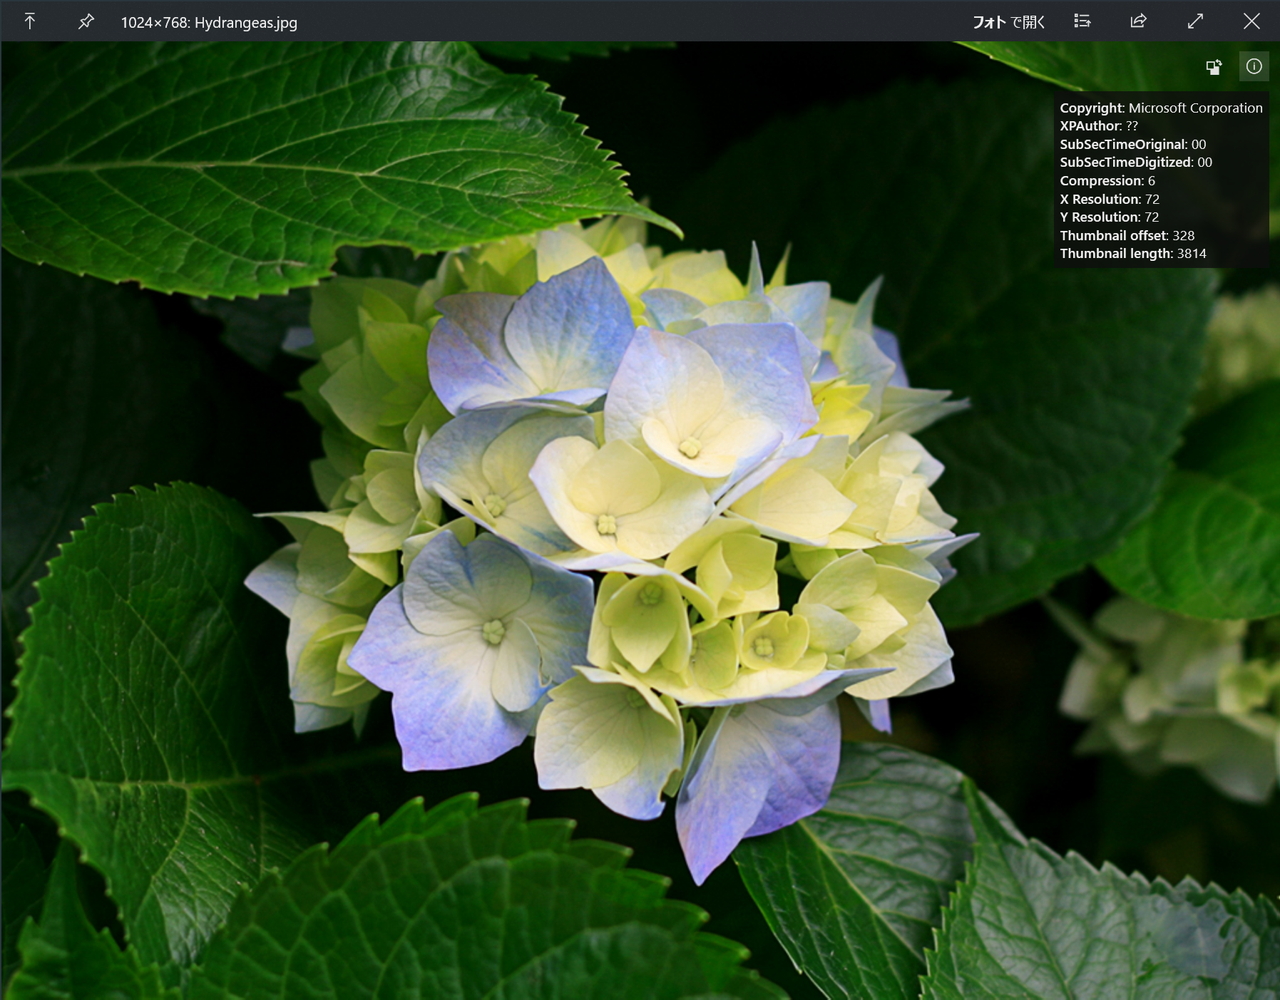Image resolution: width=1280 pixels, height=1000 pixels.
Task: Click the X Resolution: 72 line
Action: coord(1110,199)
